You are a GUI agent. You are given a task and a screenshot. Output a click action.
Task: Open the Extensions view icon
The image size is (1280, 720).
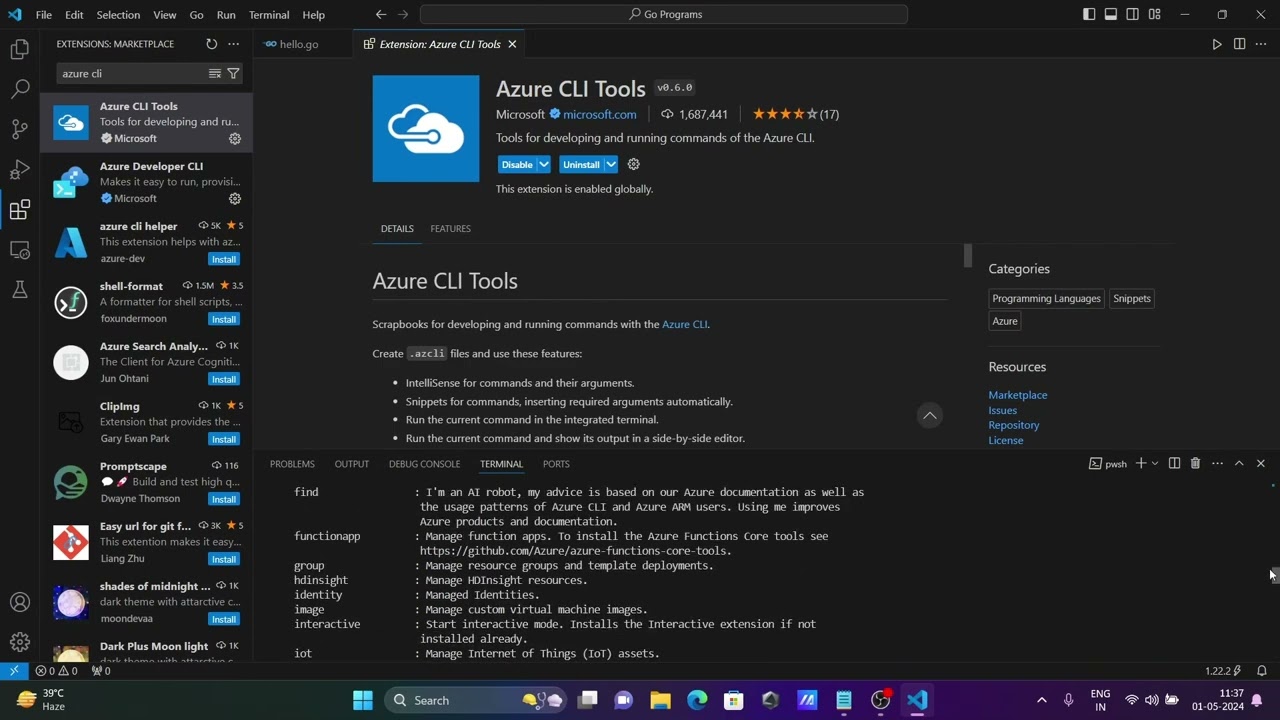tap(20, 209)
